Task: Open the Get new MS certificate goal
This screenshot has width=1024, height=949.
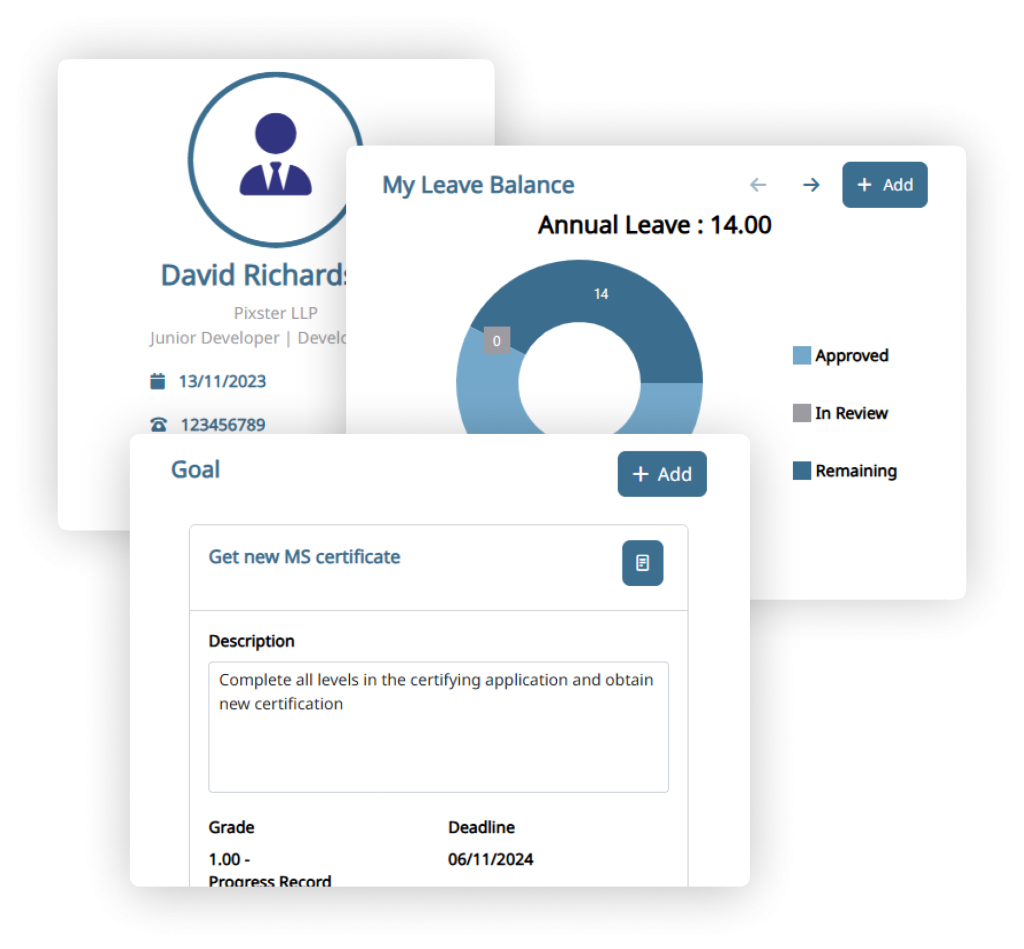Action: point(304,557)
